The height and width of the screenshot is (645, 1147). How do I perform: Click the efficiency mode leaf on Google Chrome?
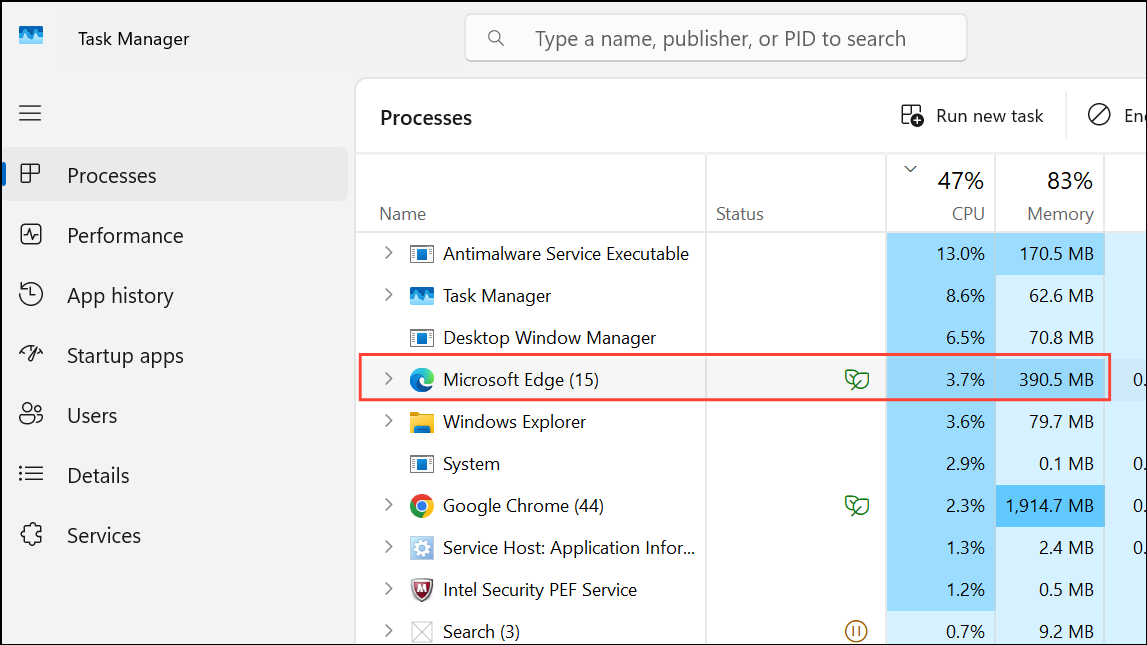[x=857, y=505]
